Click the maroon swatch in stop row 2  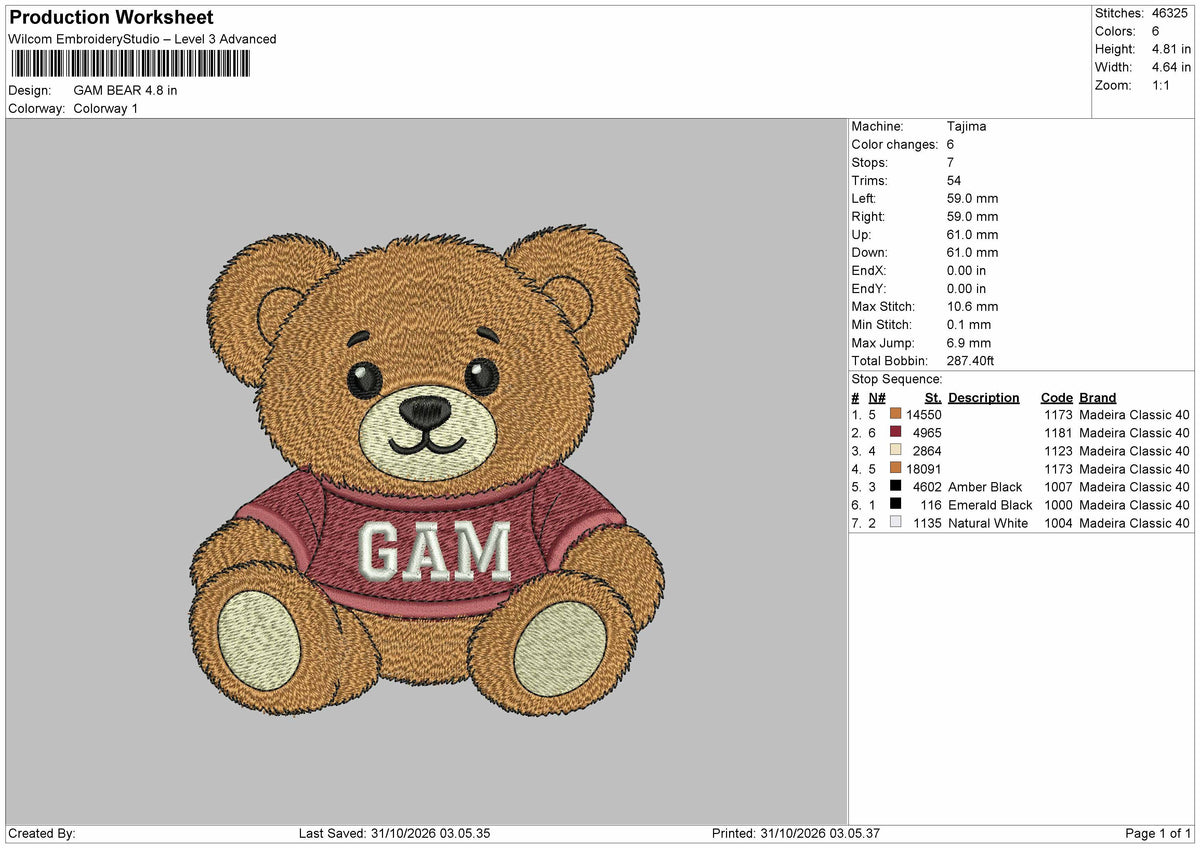point(895,432)
